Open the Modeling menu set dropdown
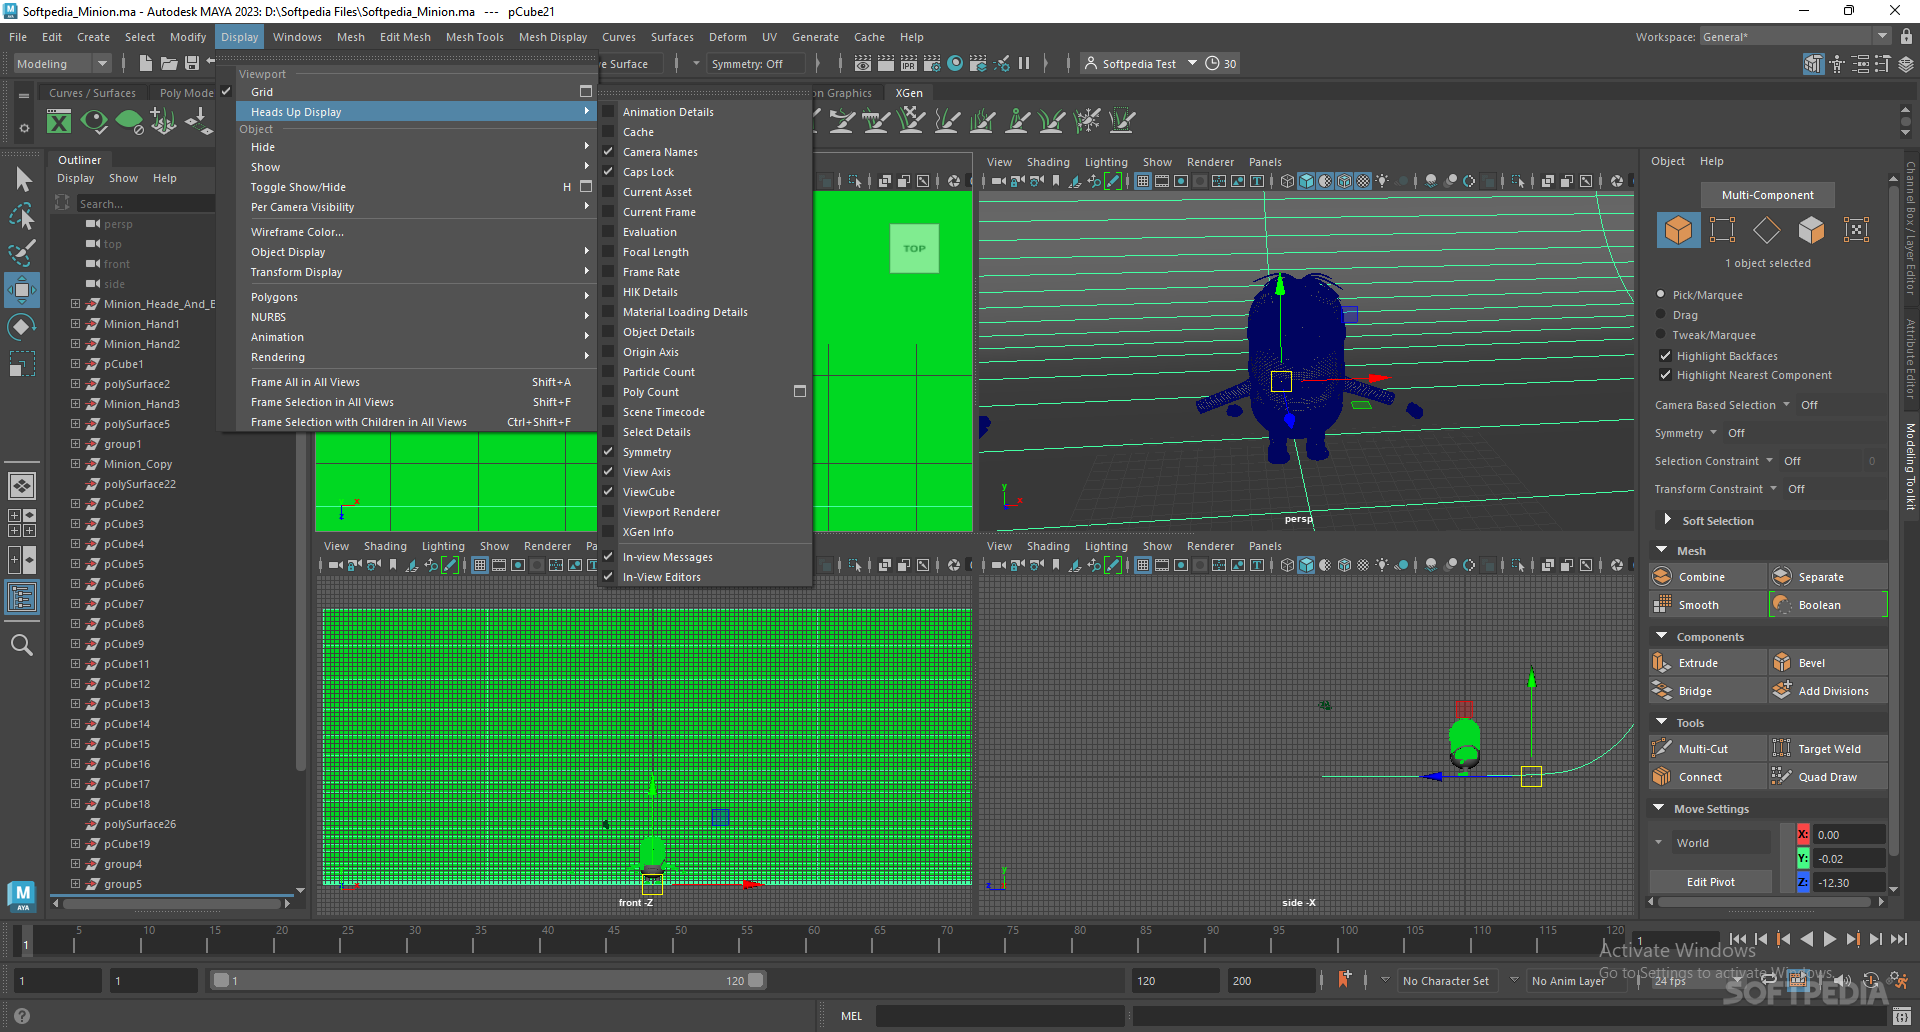The width and height of the screenshot is (1920, 1032). click(x=62, y=64)
